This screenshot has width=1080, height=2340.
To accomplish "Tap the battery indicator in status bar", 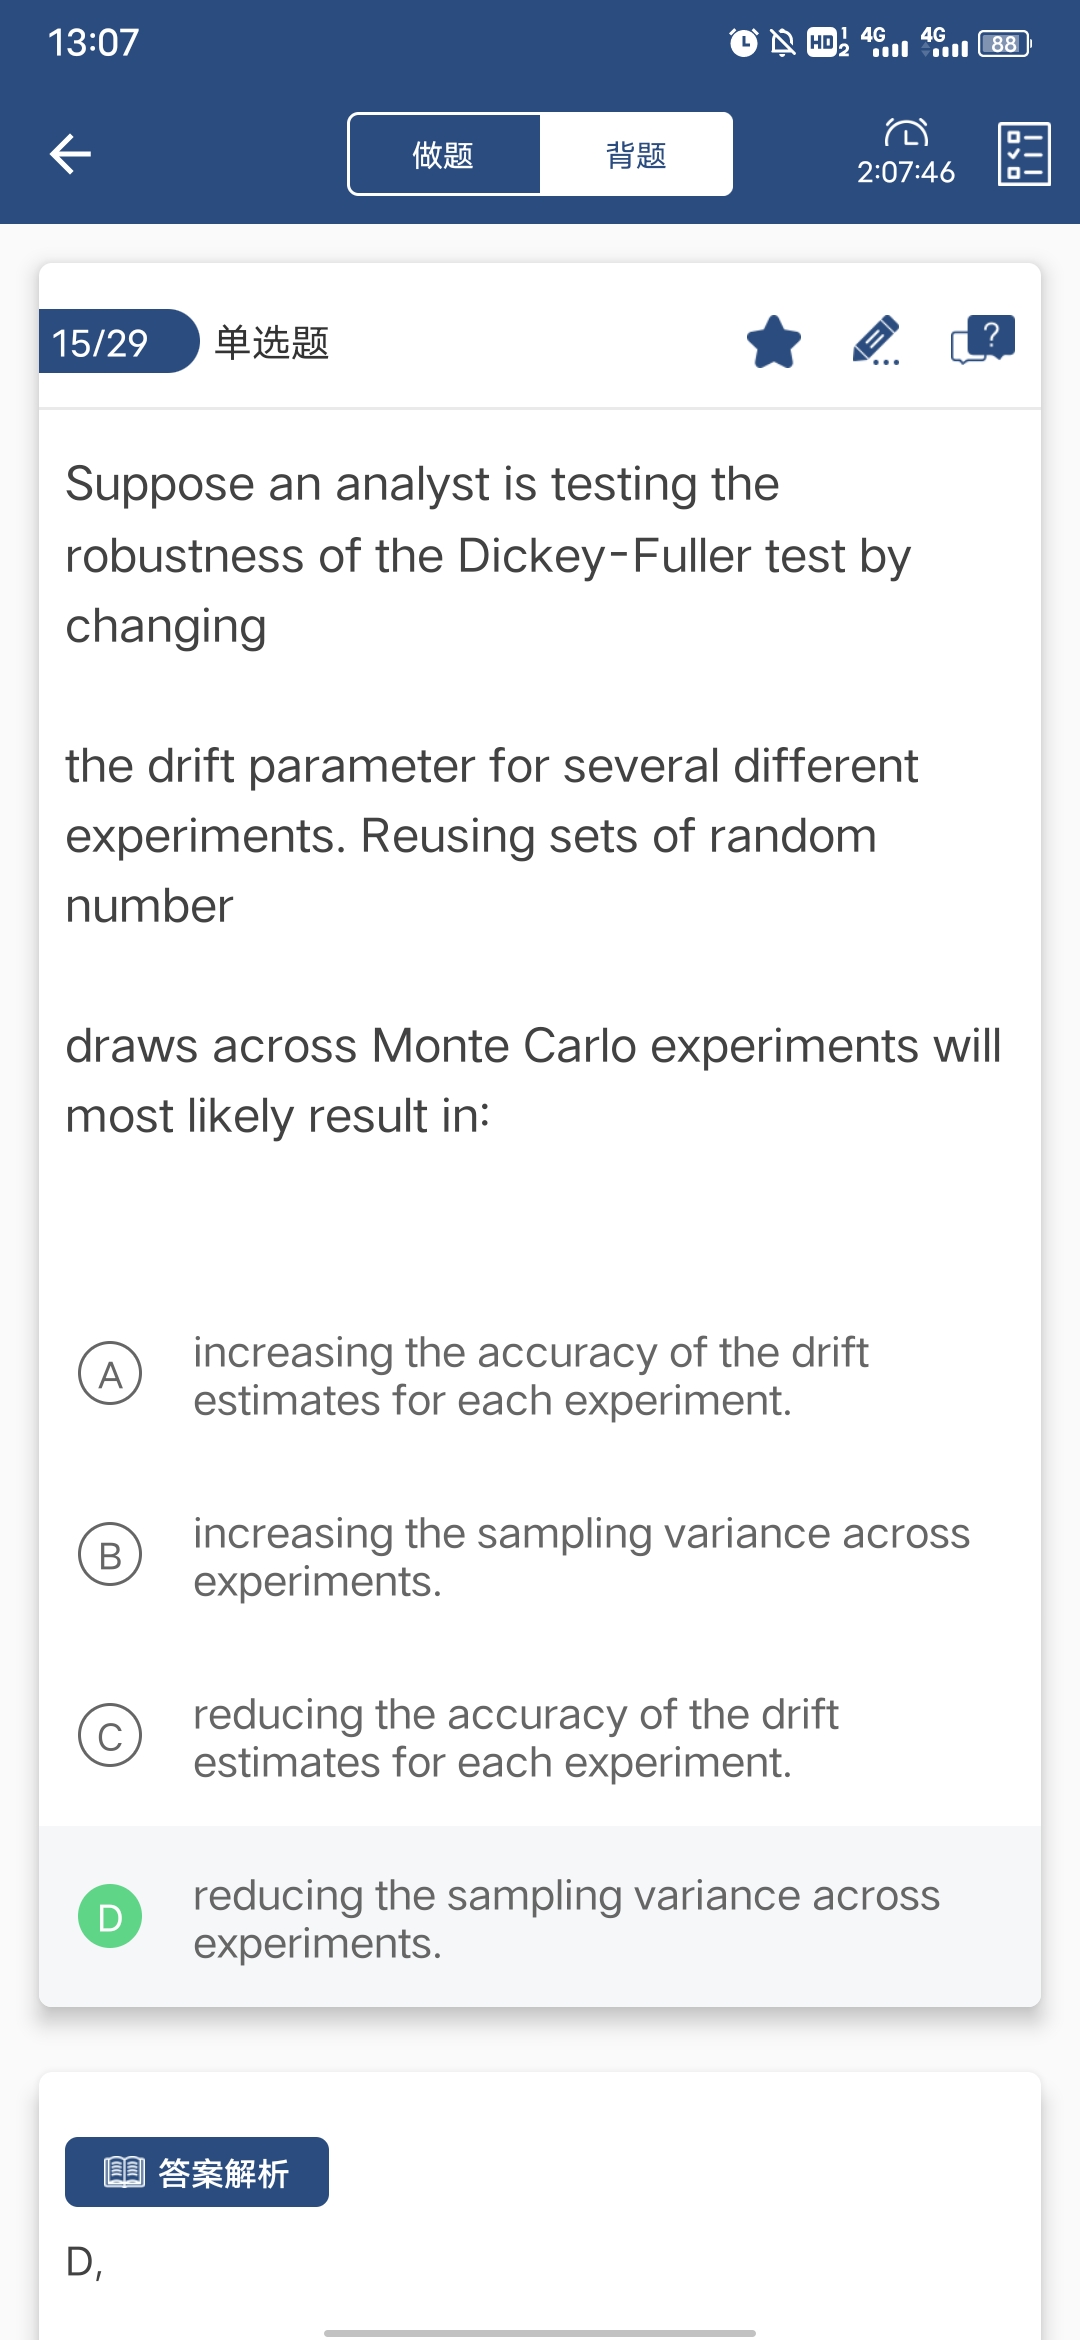I will tap(1004, 44).
